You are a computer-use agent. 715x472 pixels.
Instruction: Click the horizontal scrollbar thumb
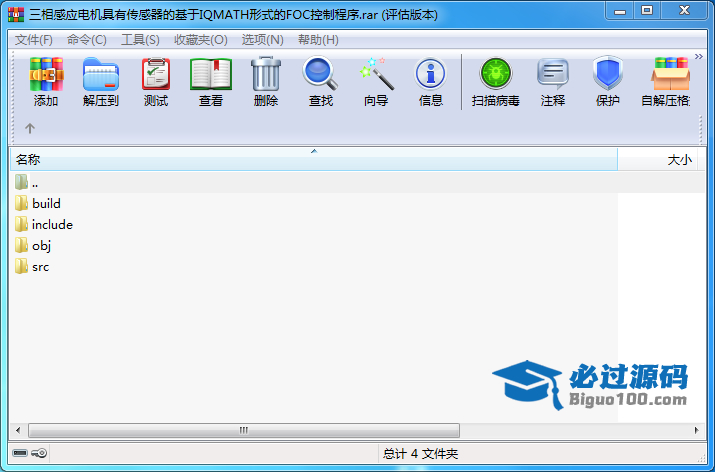pos(244,430)
